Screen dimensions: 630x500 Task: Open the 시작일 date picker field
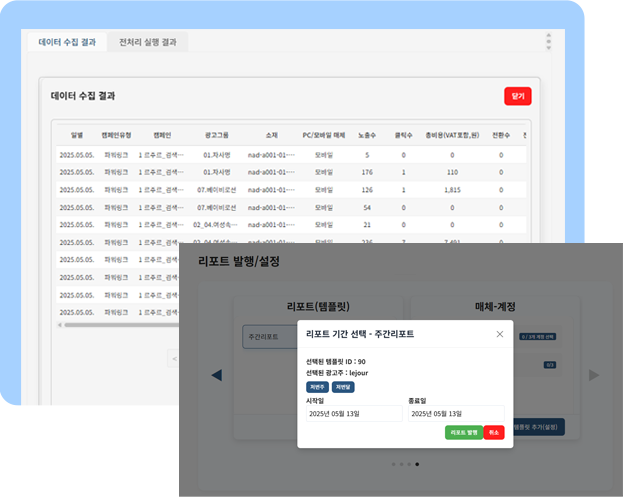coord(353,413)
